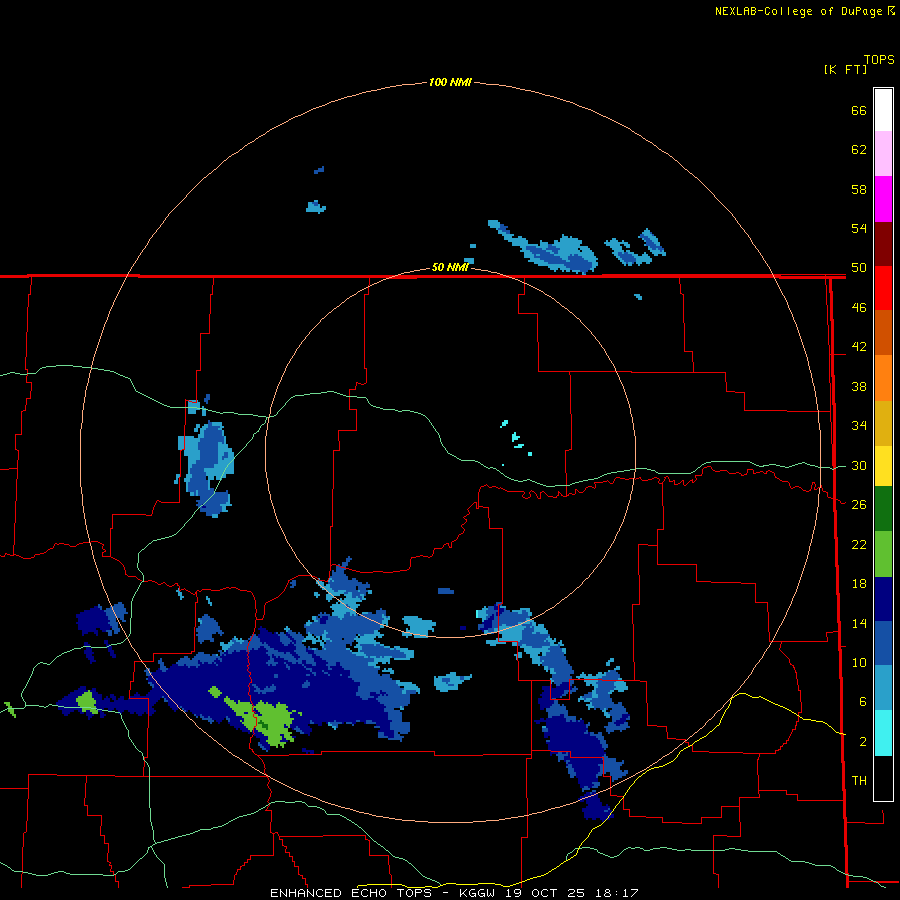Click the TOPS legend title
This screenshot has height=900, width=900.
[x=879, y=59]
